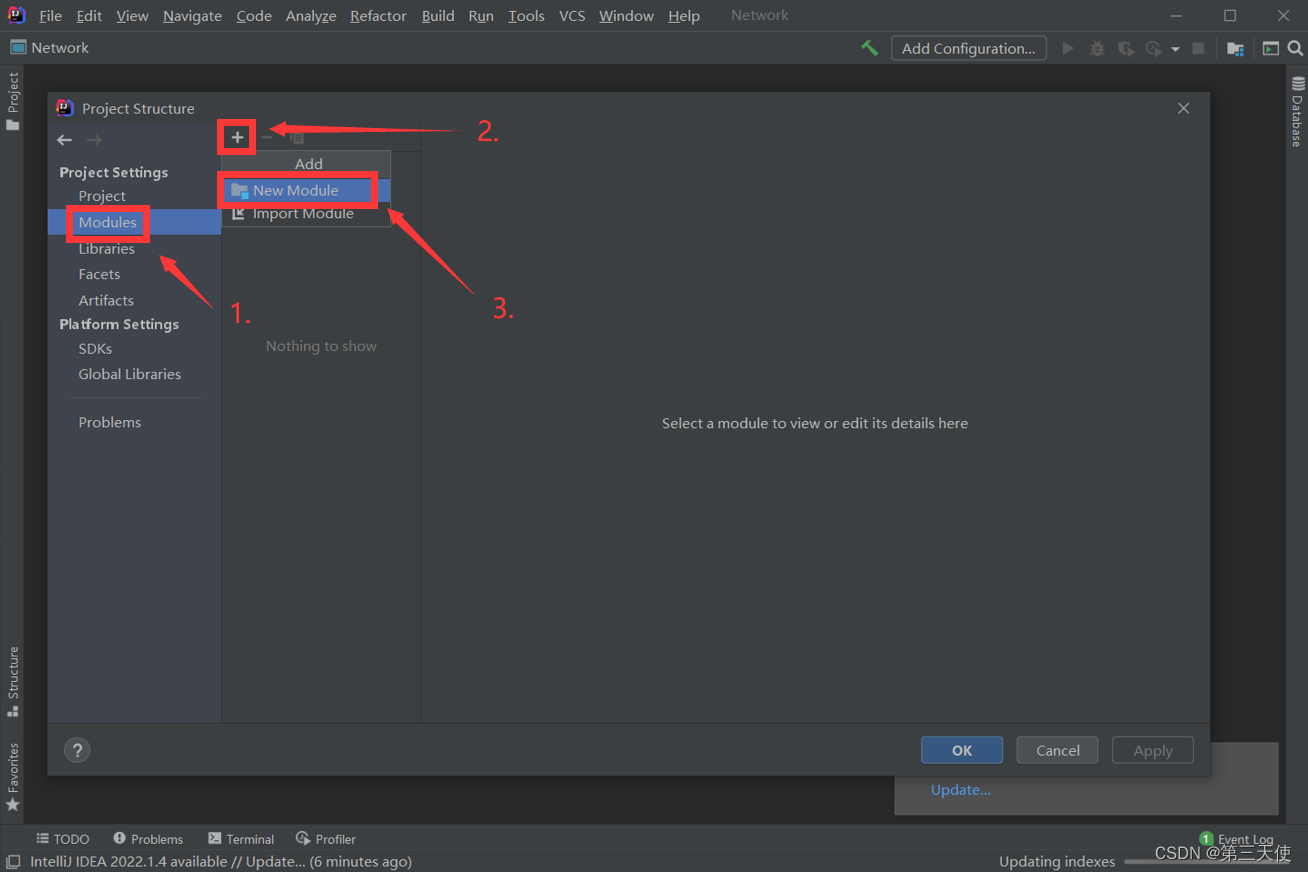The image size is (1308, 872).
Task: Click the Run Anything icon in toolbar
Action: 1271,48
